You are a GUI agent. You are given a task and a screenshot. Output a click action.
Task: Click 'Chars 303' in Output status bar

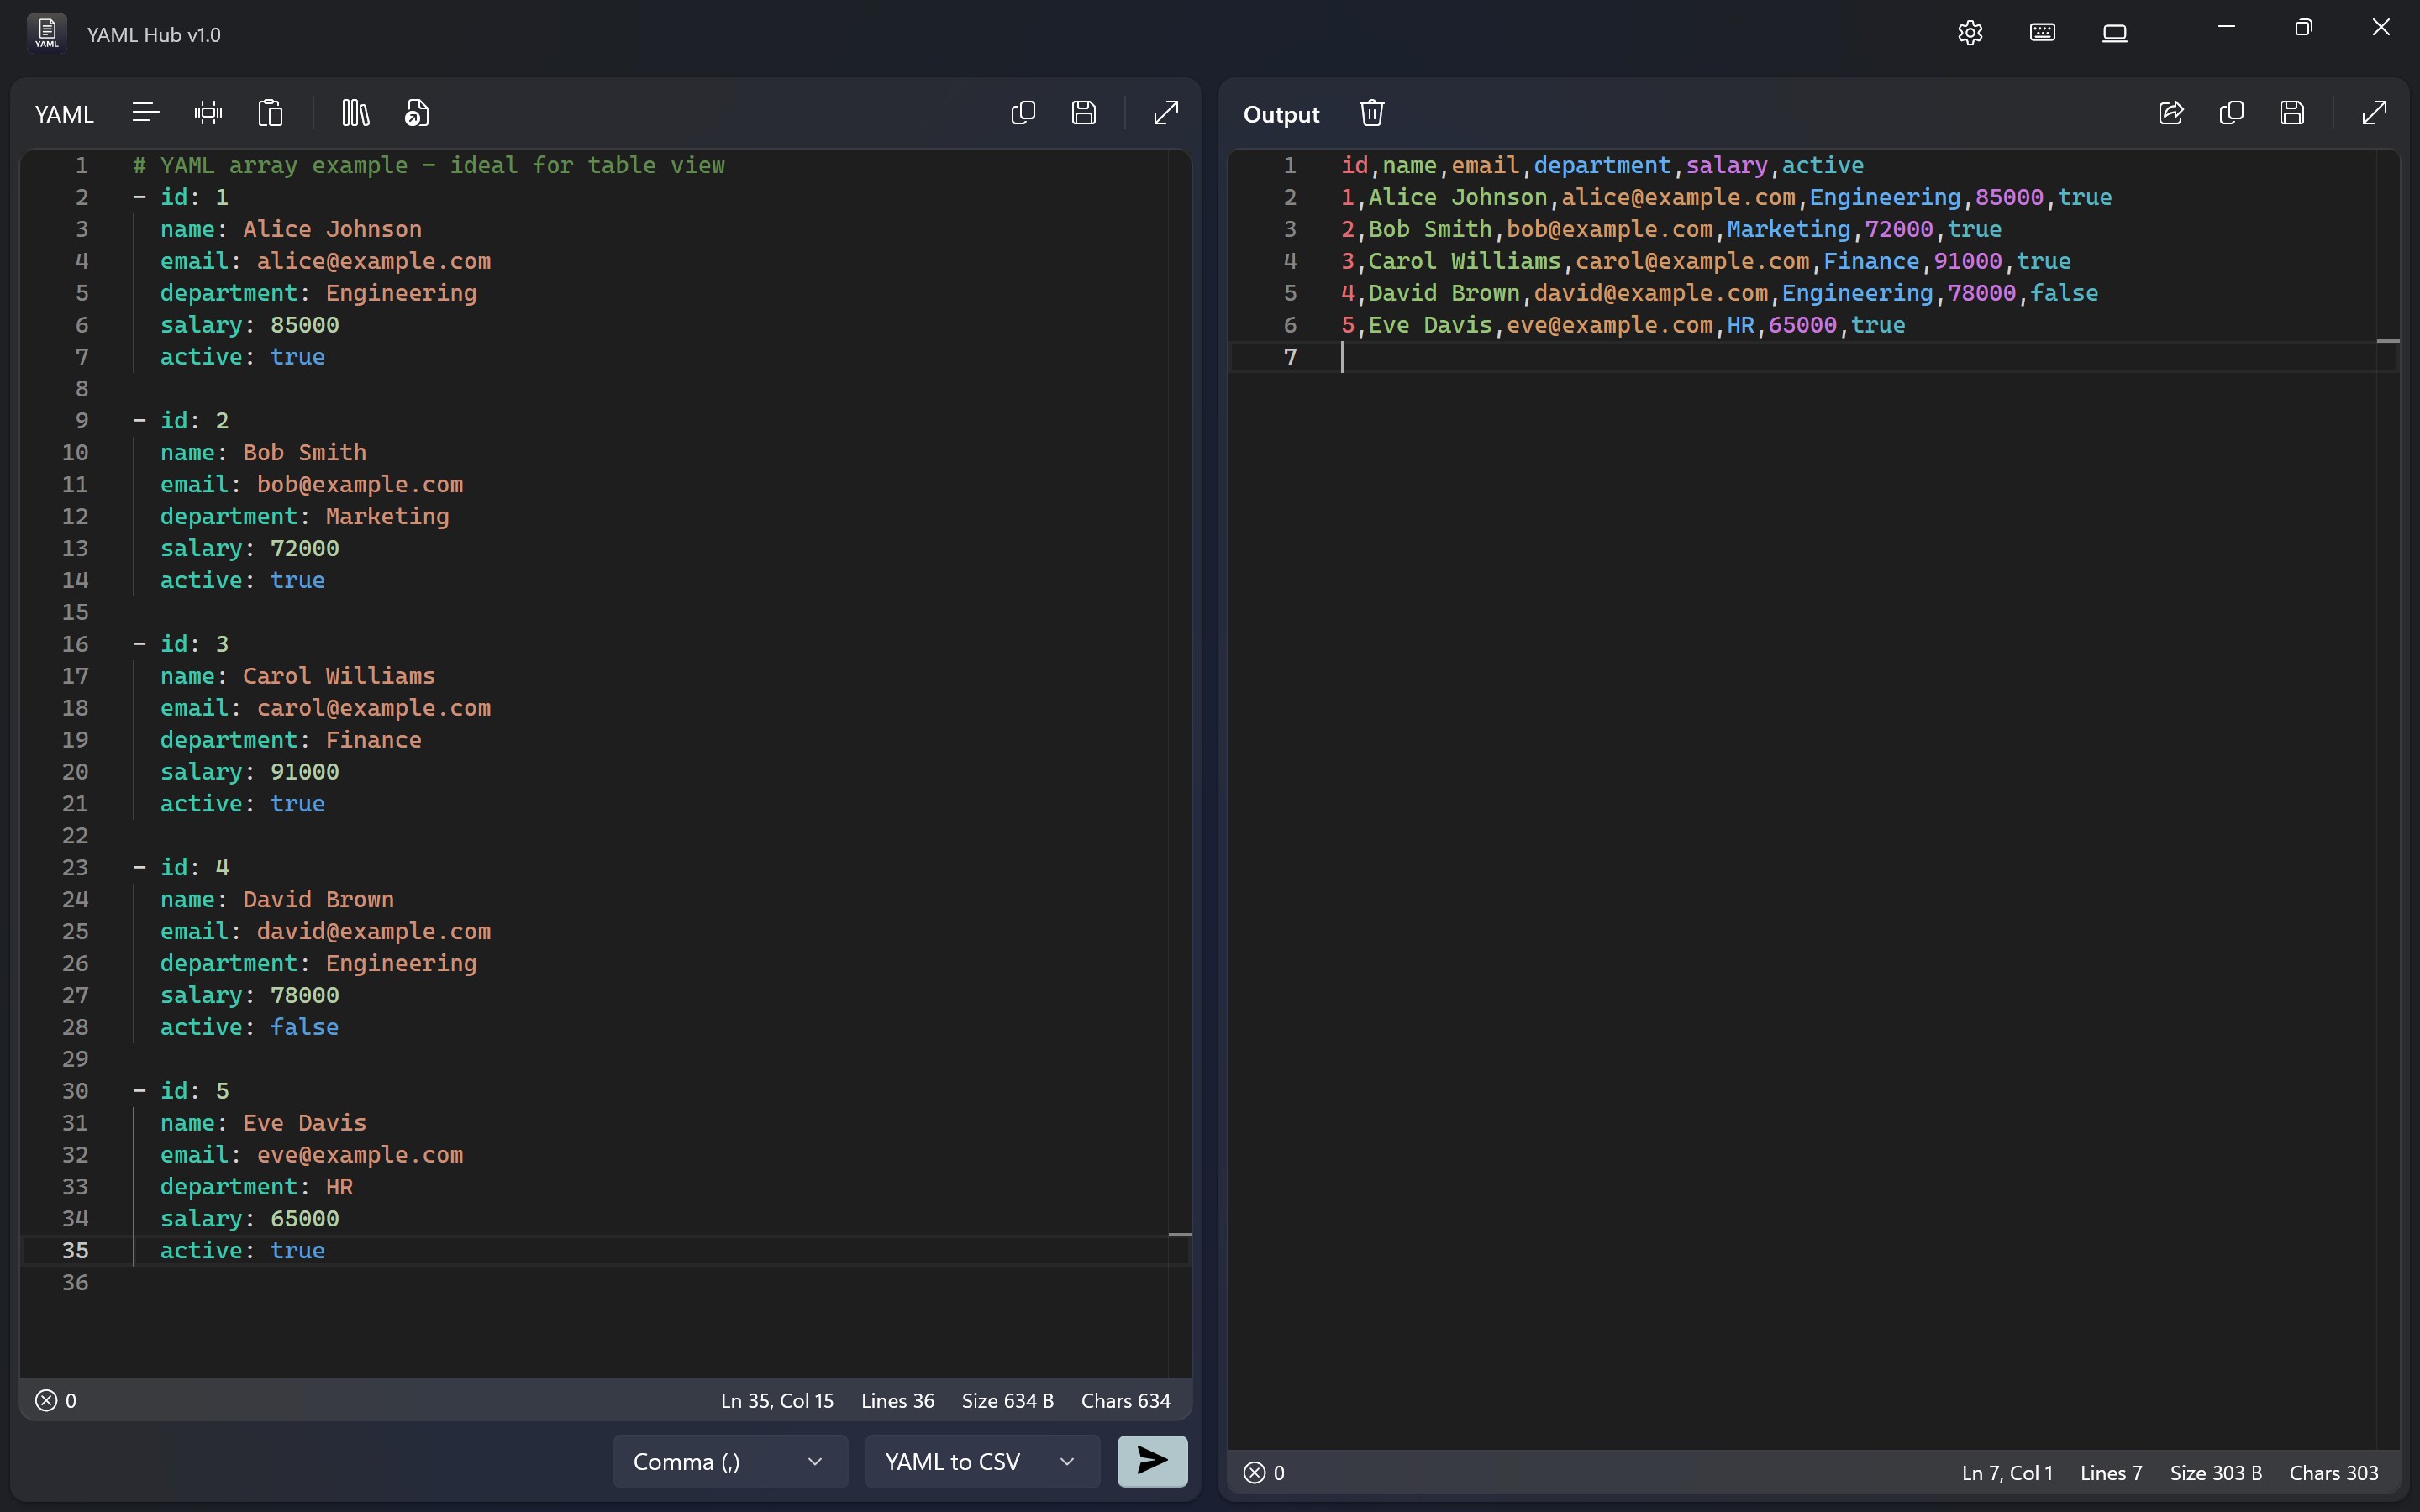2333,1472
